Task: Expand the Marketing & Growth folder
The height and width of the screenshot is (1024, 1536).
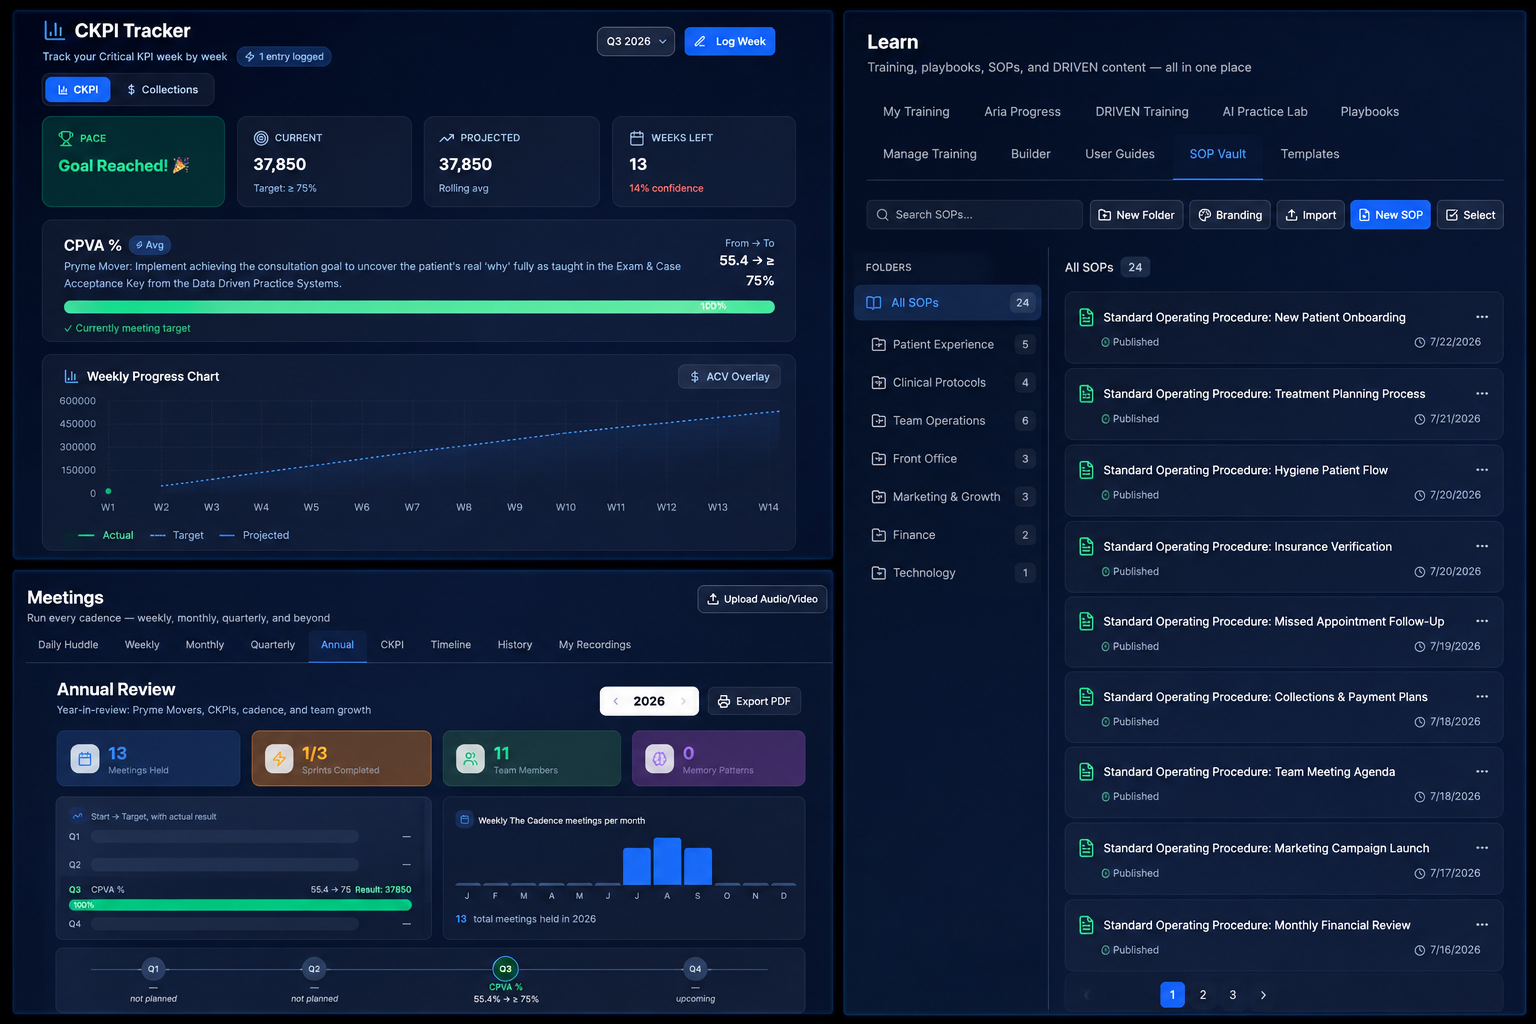Action: (947, 497)
